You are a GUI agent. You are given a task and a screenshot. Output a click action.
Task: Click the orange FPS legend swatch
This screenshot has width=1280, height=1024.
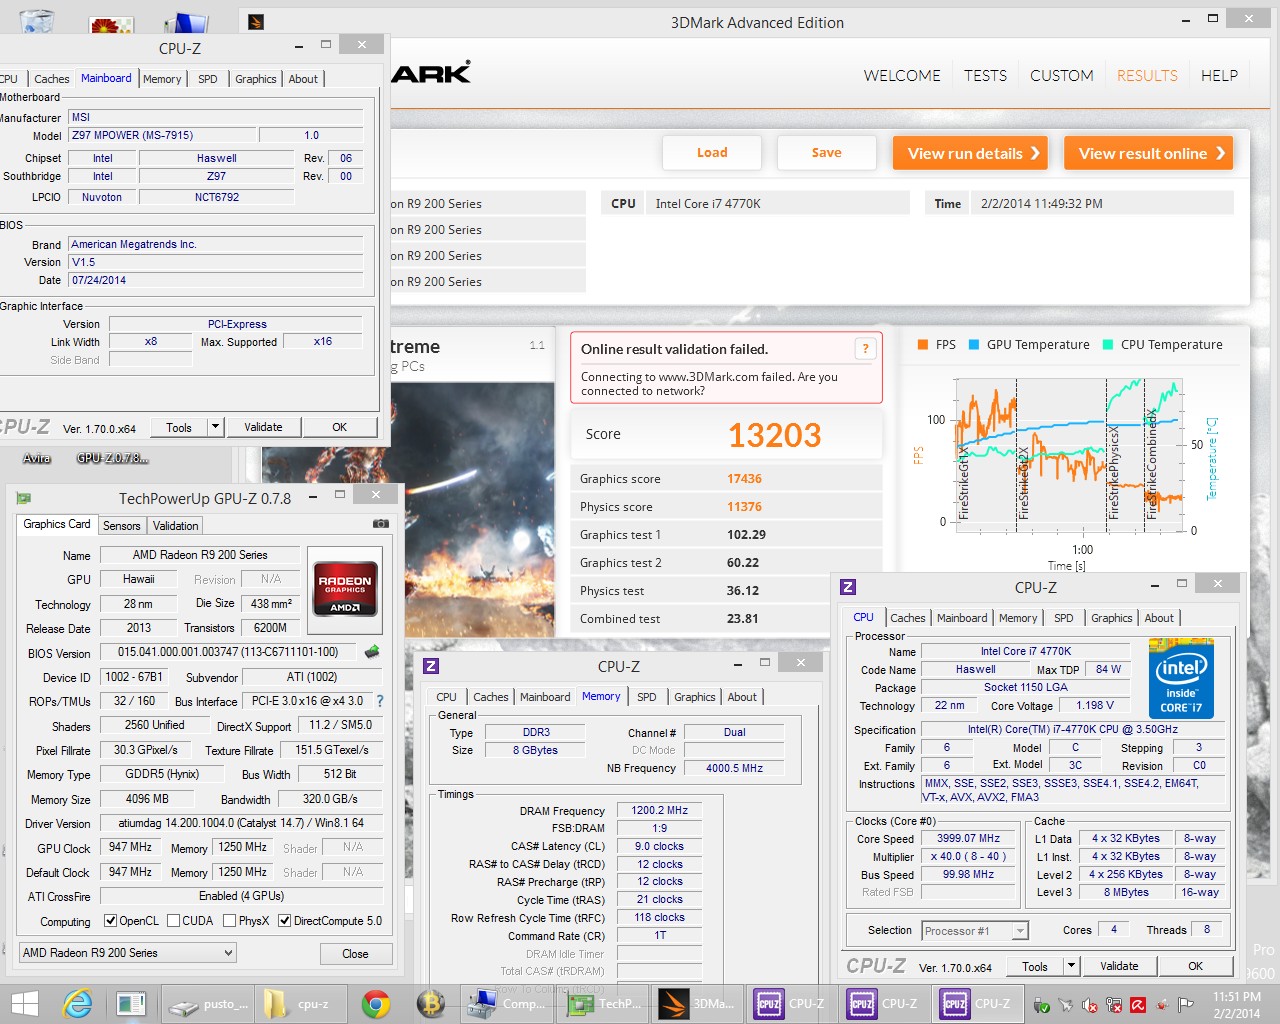pos(923,345)
